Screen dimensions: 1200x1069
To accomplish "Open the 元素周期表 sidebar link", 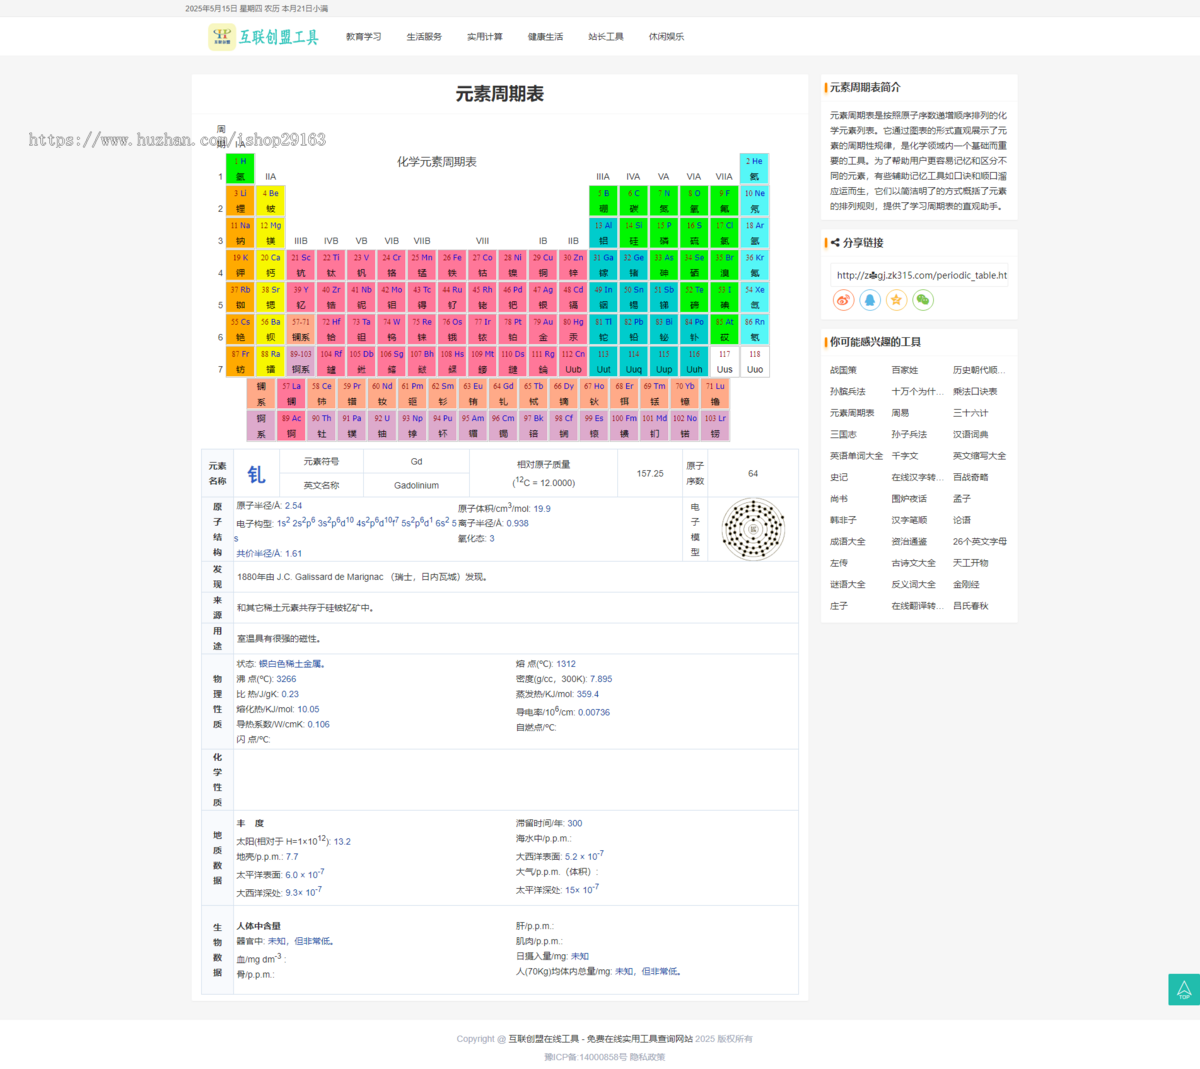I will 852,413.
